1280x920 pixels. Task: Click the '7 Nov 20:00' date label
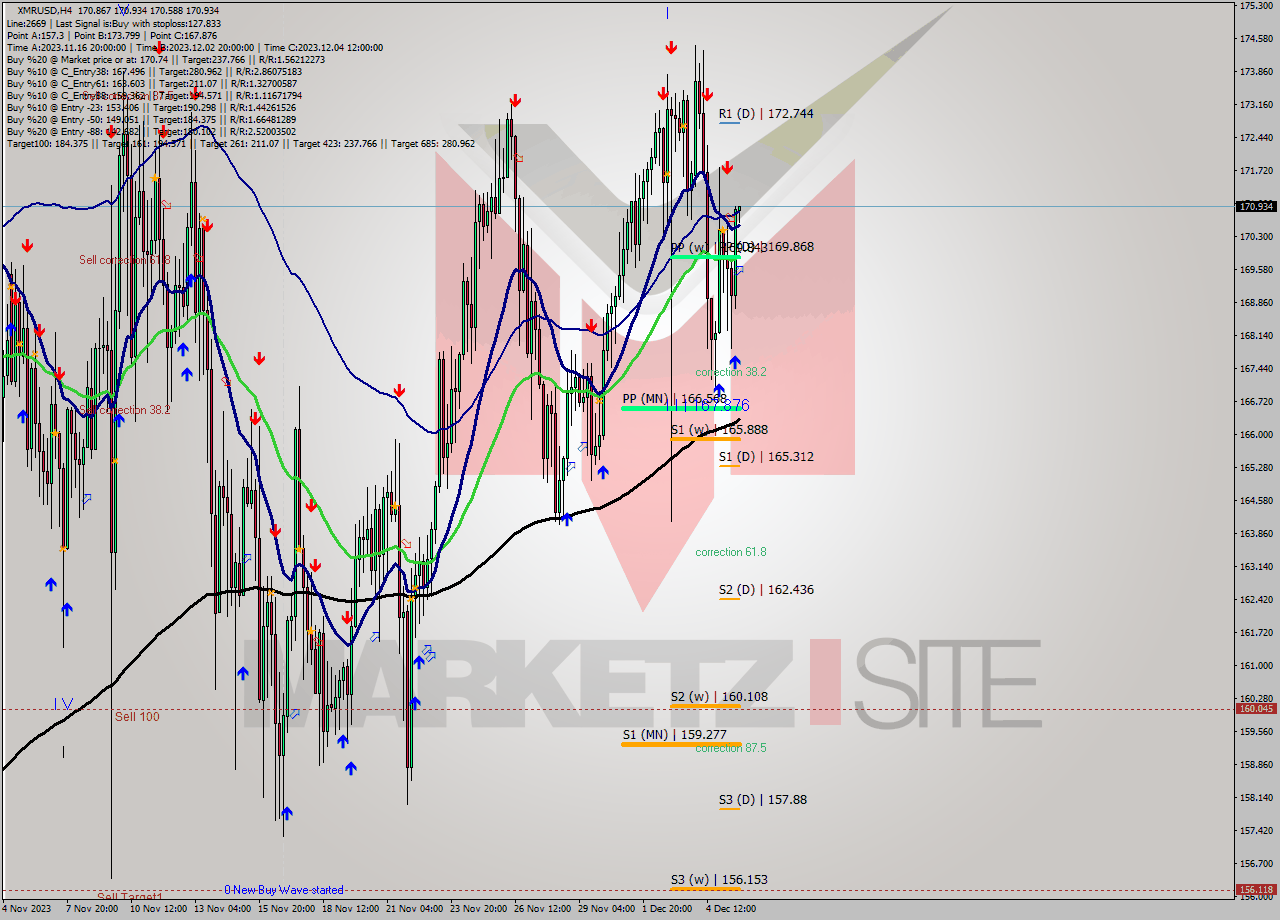[94, 909]
